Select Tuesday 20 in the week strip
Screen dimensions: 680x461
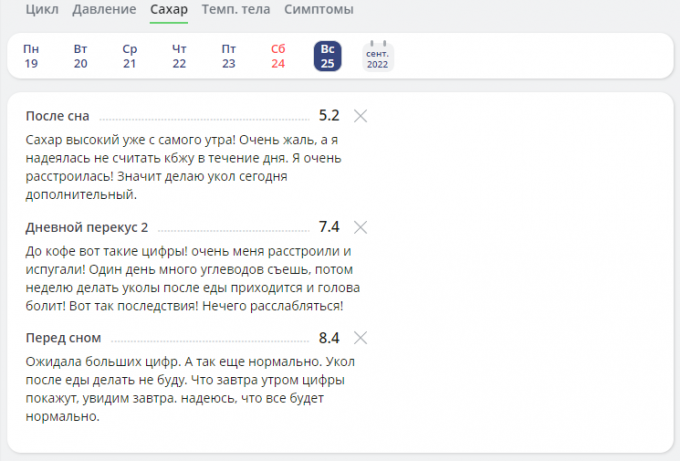pos(81,56)
